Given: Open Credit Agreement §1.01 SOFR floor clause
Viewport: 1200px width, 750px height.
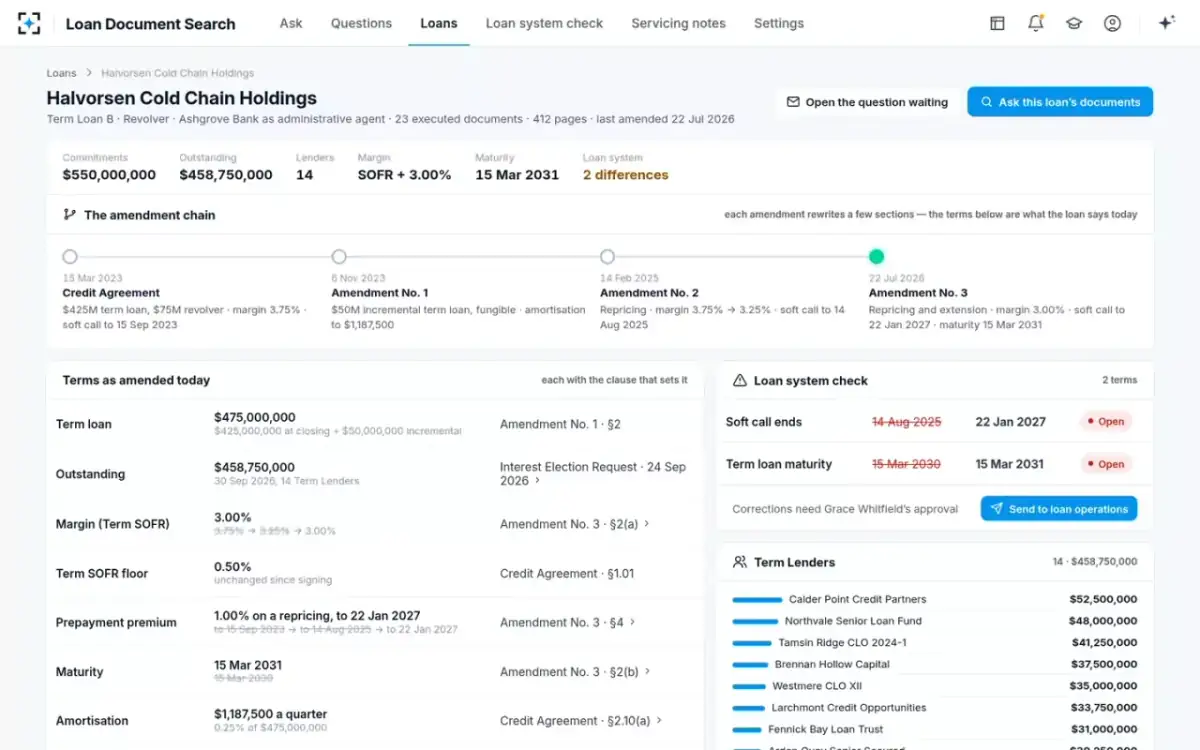Looking at the screenshot, I should coord(567,574).
